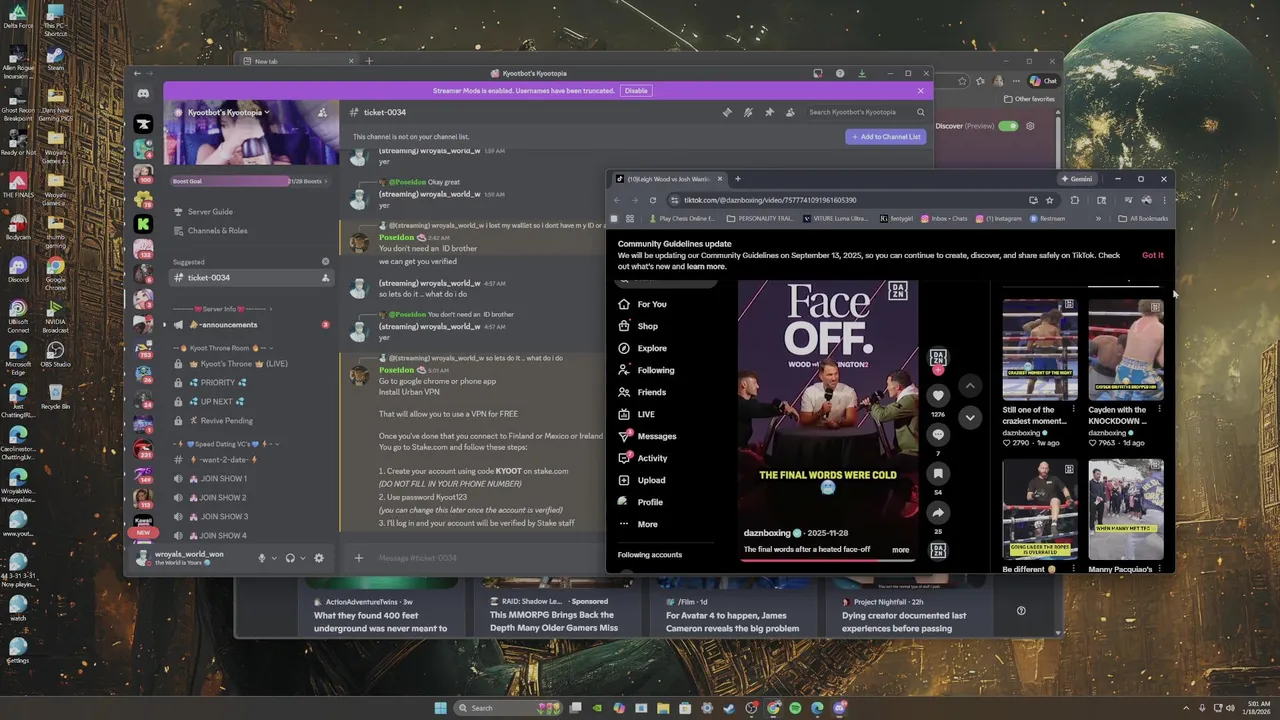
Task: Click Gemini button in Chrome title bar
Action: point(1076,179)
